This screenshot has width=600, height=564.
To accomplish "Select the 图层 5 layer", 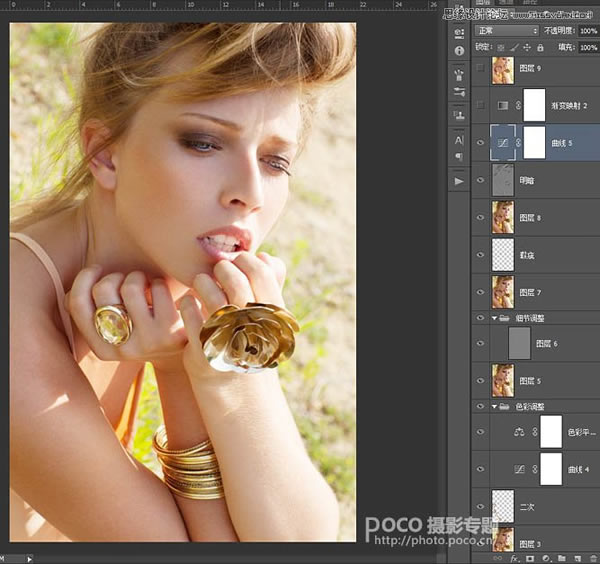I will 536,381.
